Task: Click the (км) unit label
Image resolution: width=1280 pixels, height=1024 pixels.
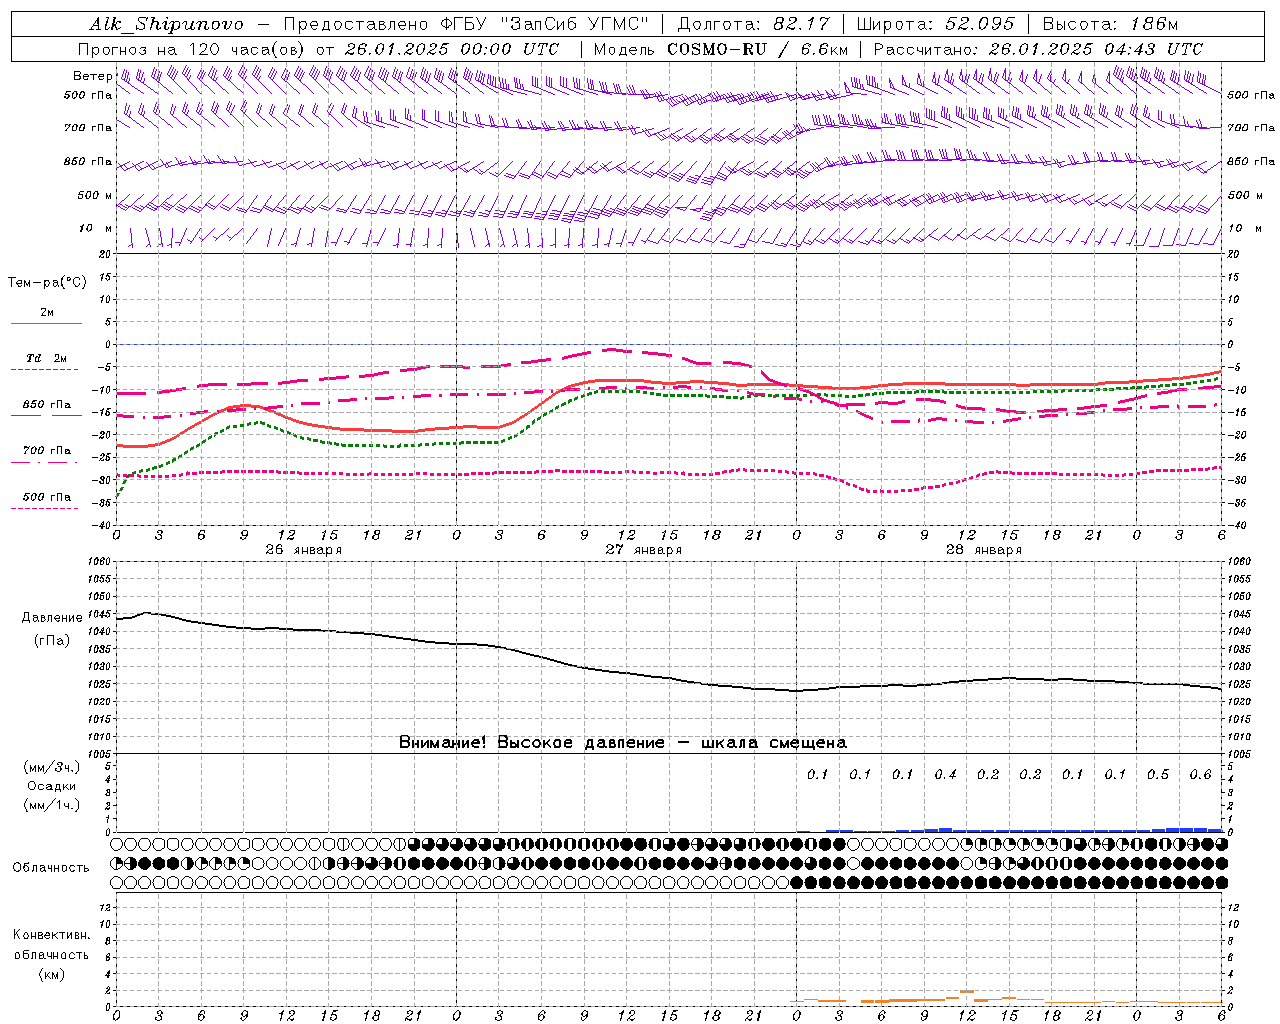Action: pos(51,974)
